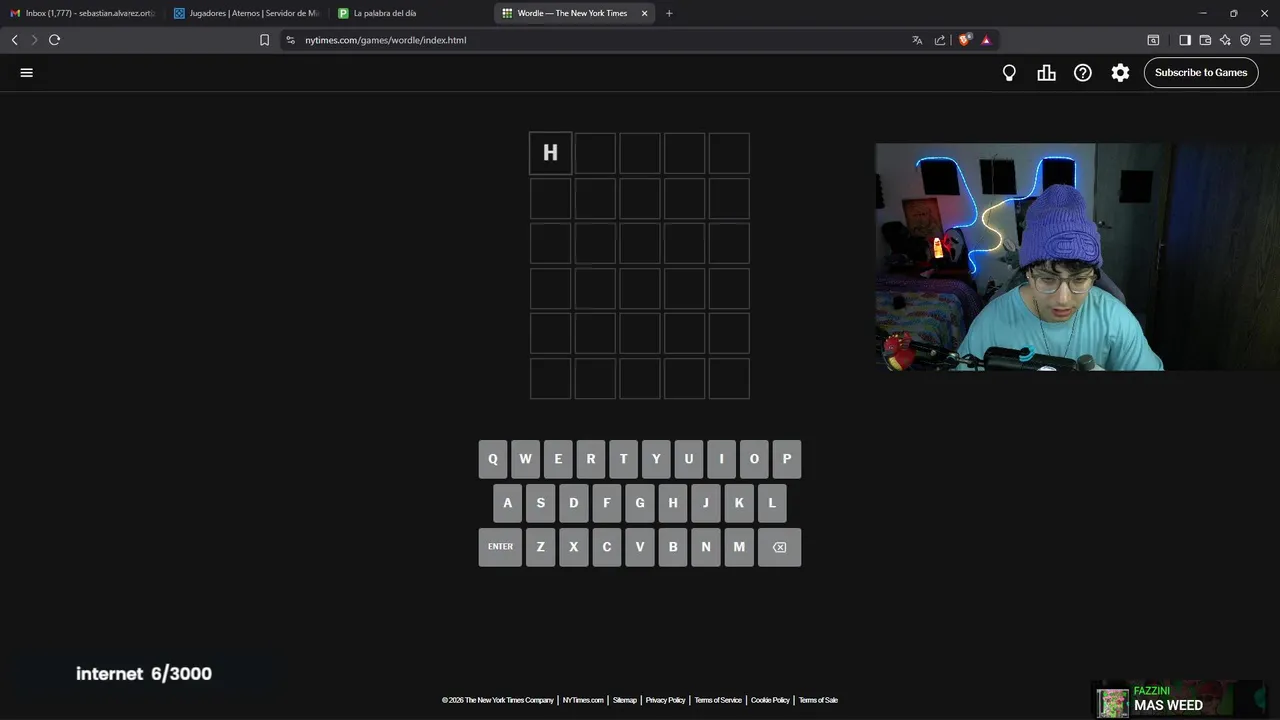This screenshot has width=1280, height=720.
Task: Click the ENTER key on the Wordle keyboard
Action: [500, 547]
